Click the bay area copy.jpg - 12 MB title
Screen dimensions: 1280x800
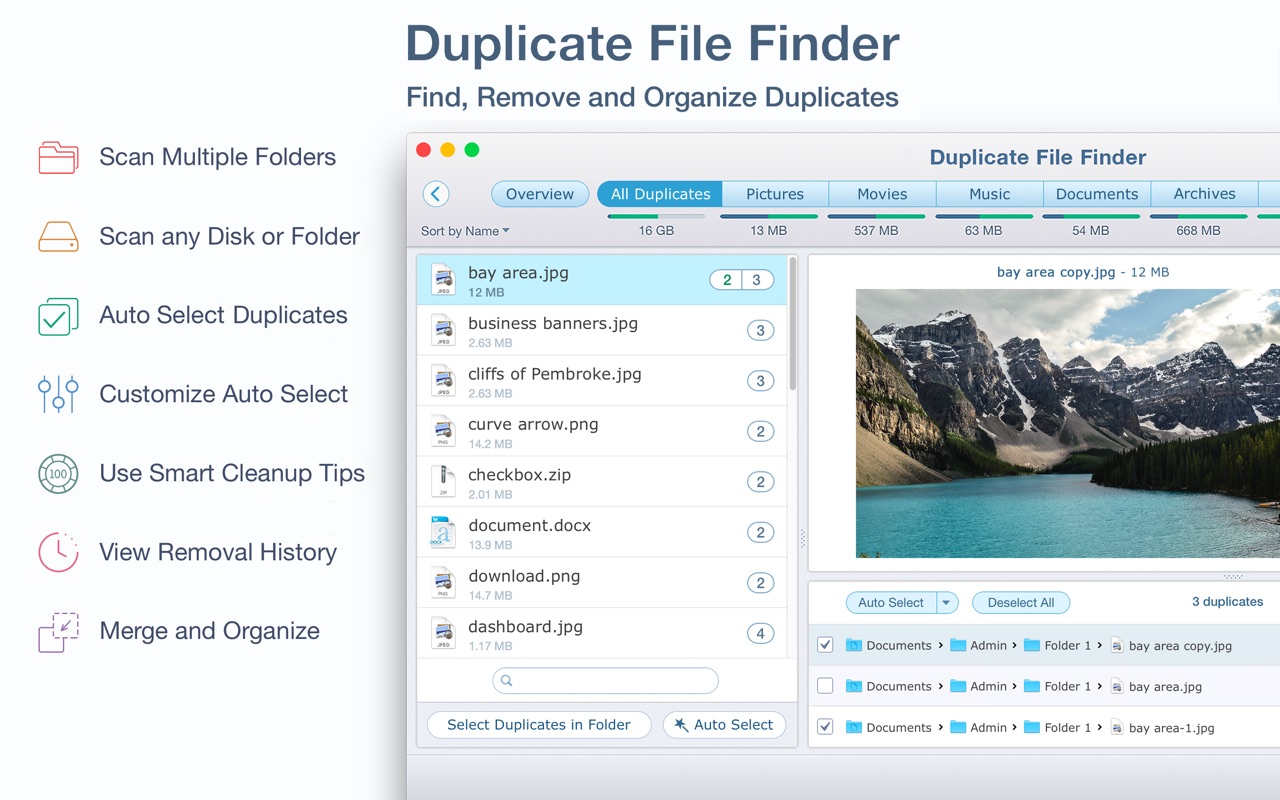[x=1083, y=272]
